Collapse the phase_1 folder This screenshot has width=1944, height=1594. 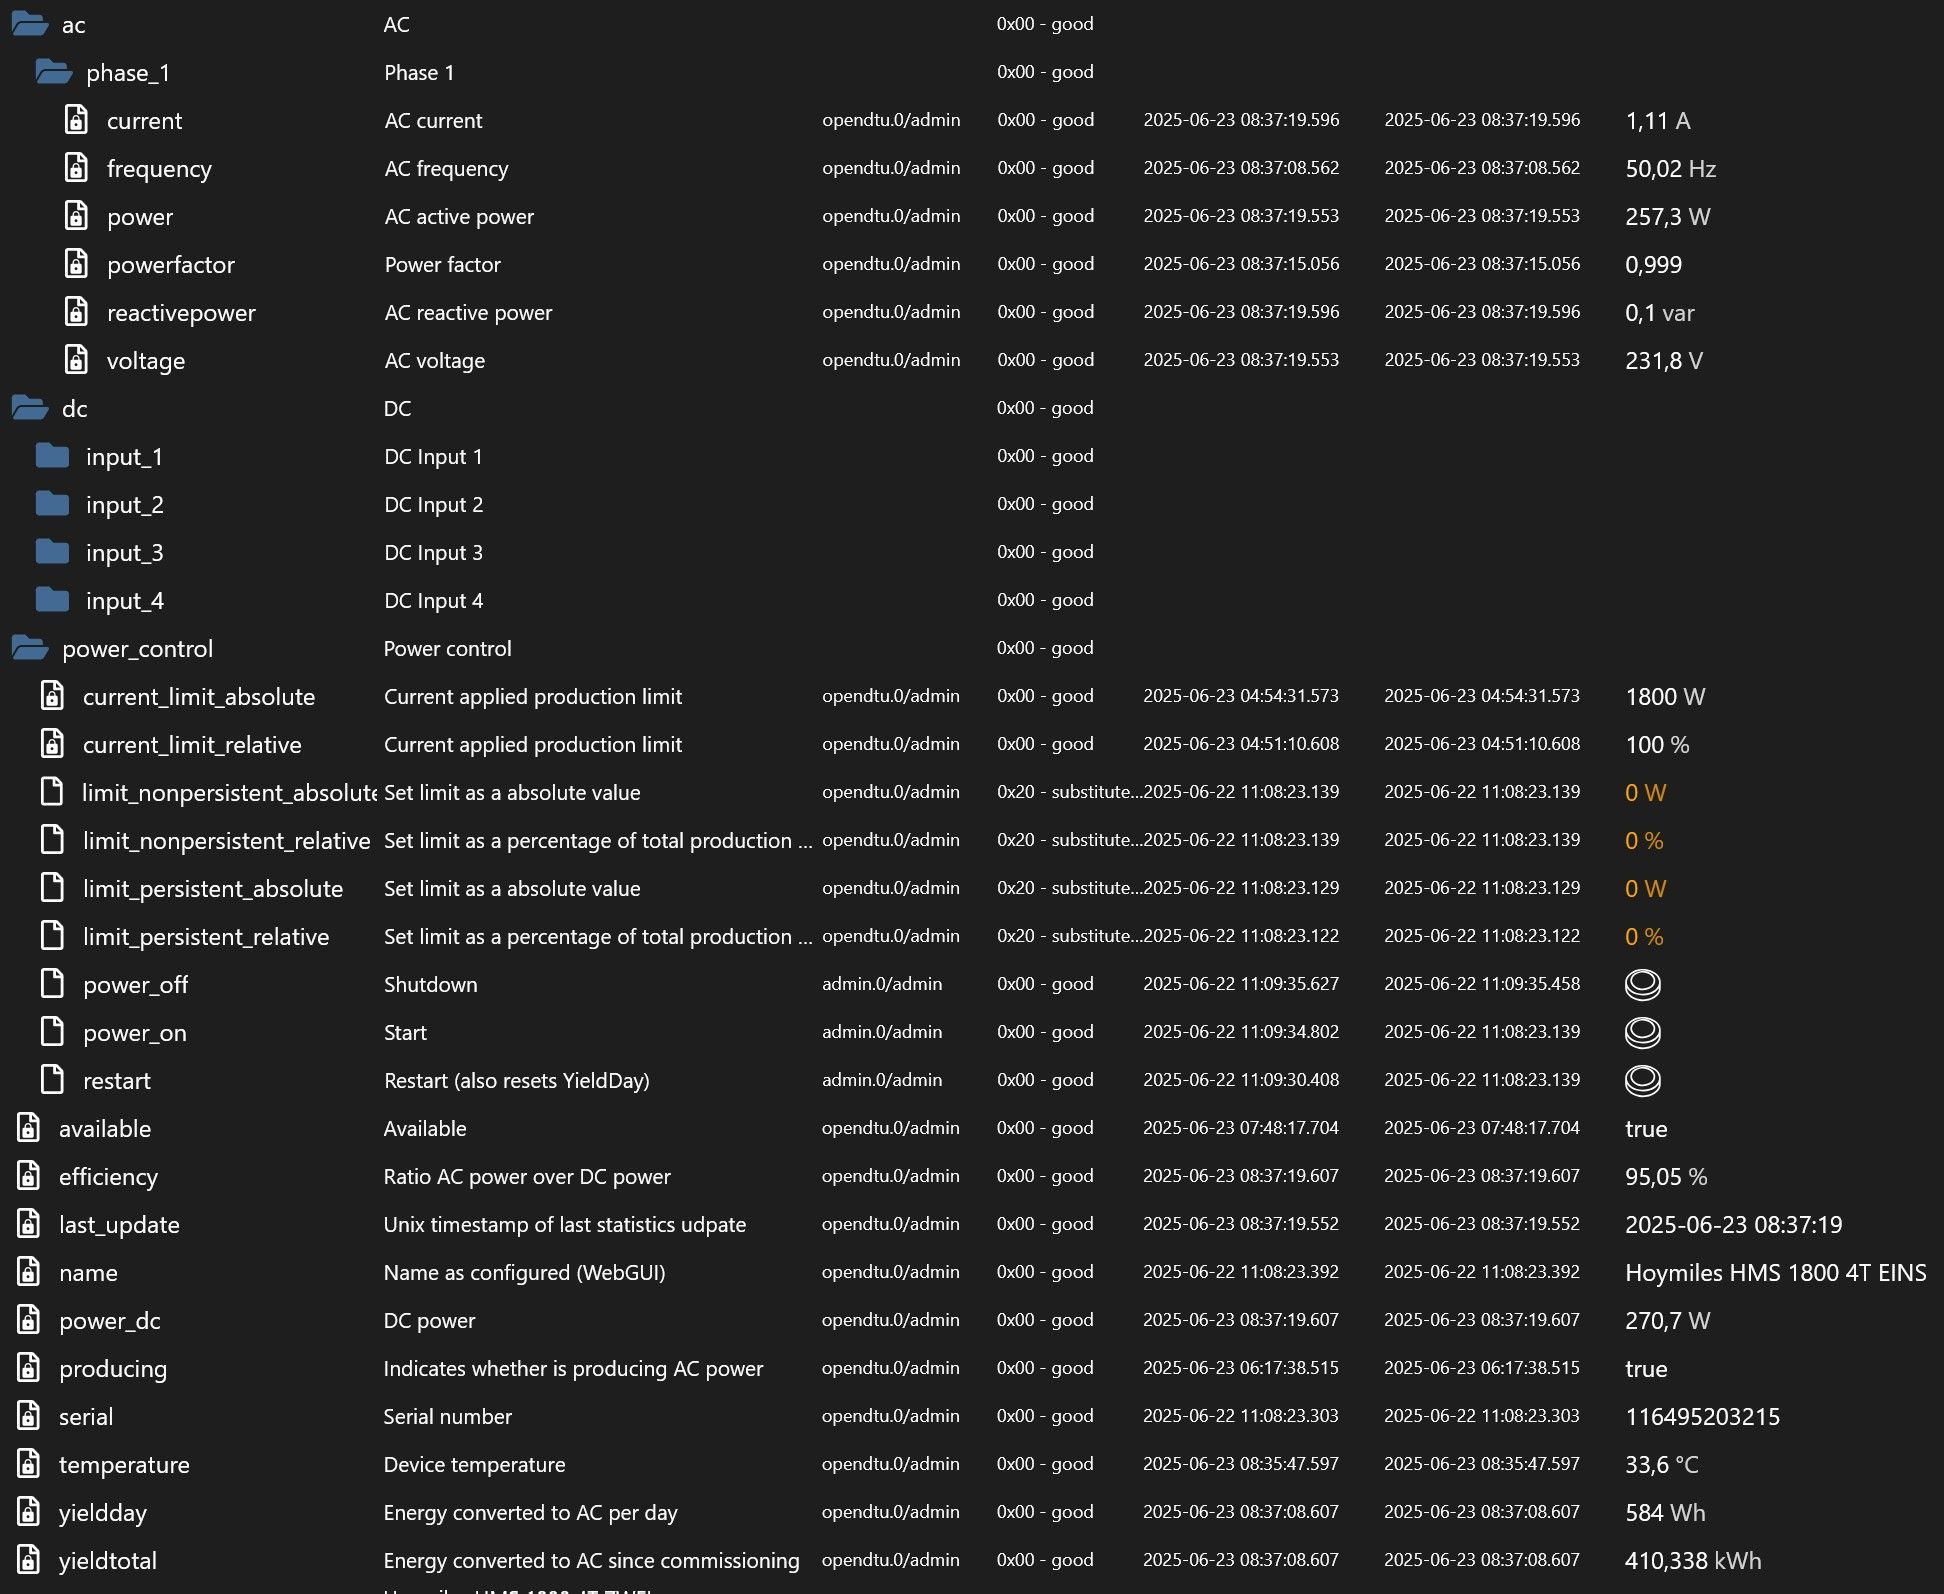click(x=53, y=72)
